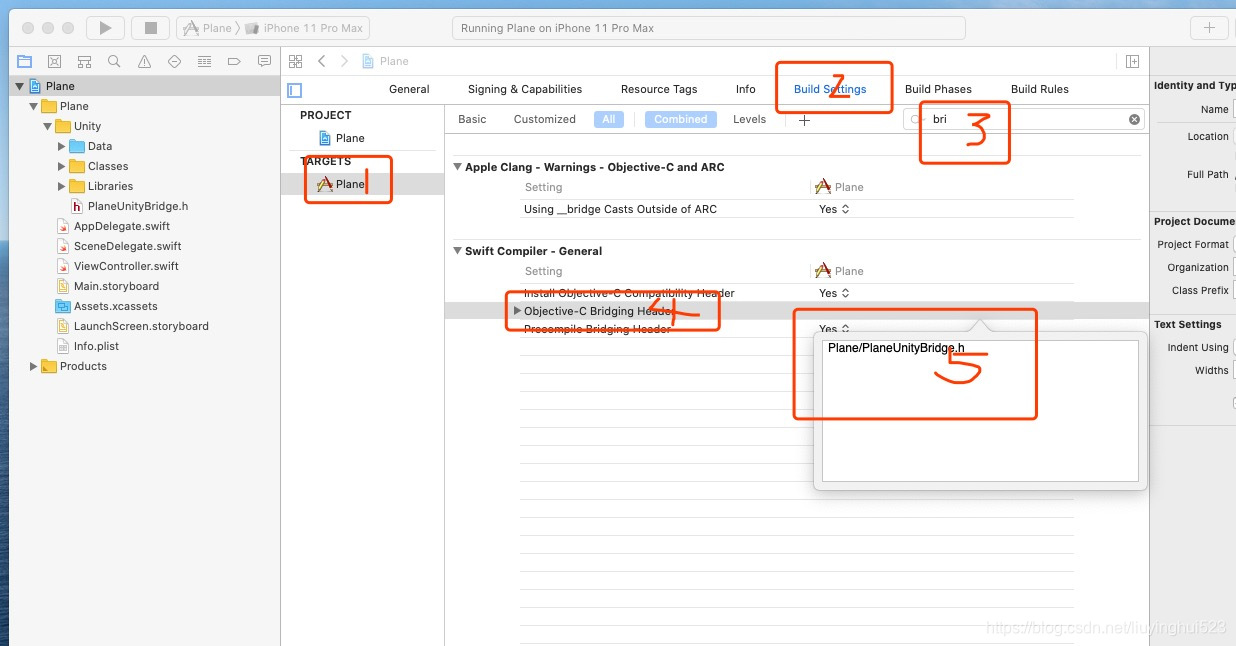Click the Stop button in toolbar
This screenshot has height=646, width=1236.
pyautogui.click(x=150, y=28)
